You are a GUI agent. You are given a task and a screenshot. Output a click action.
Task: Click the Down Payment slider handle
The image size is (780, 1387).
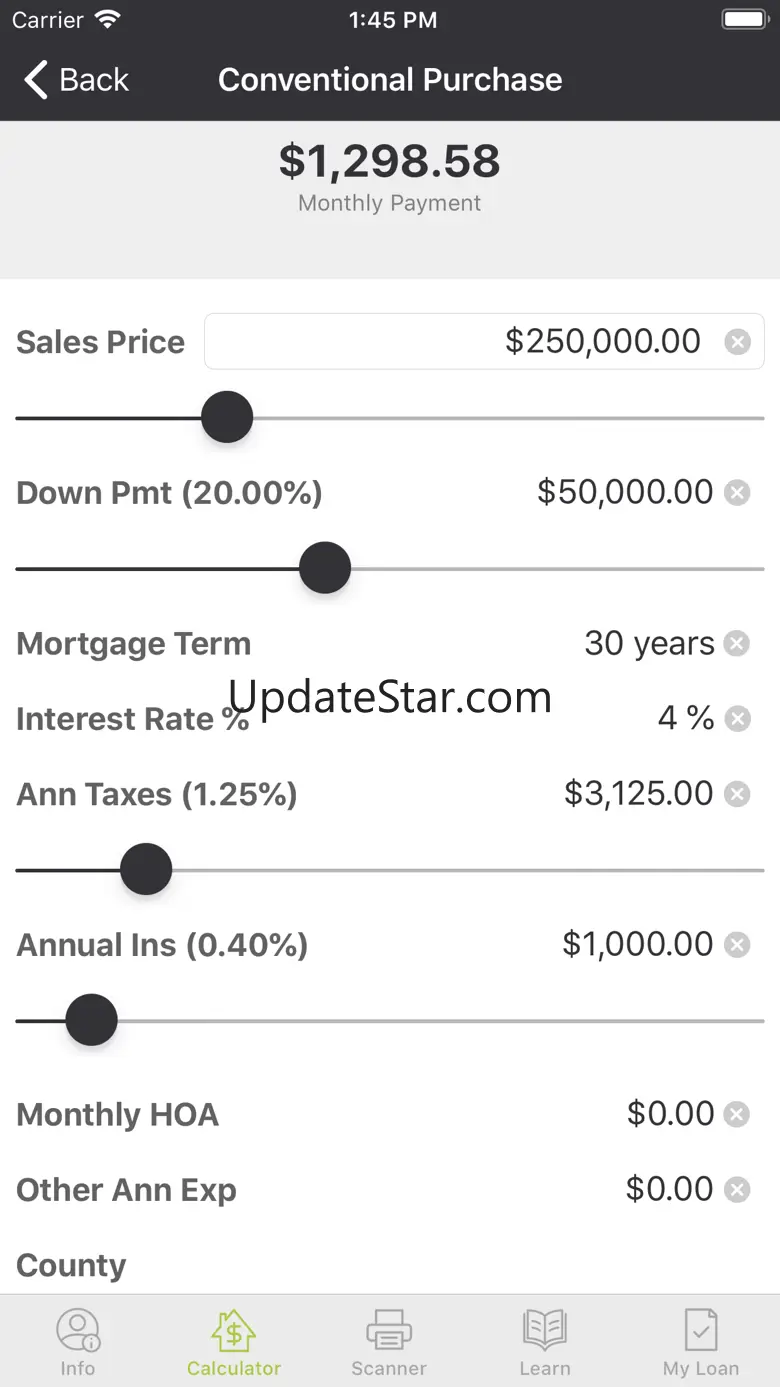(325, 568)
